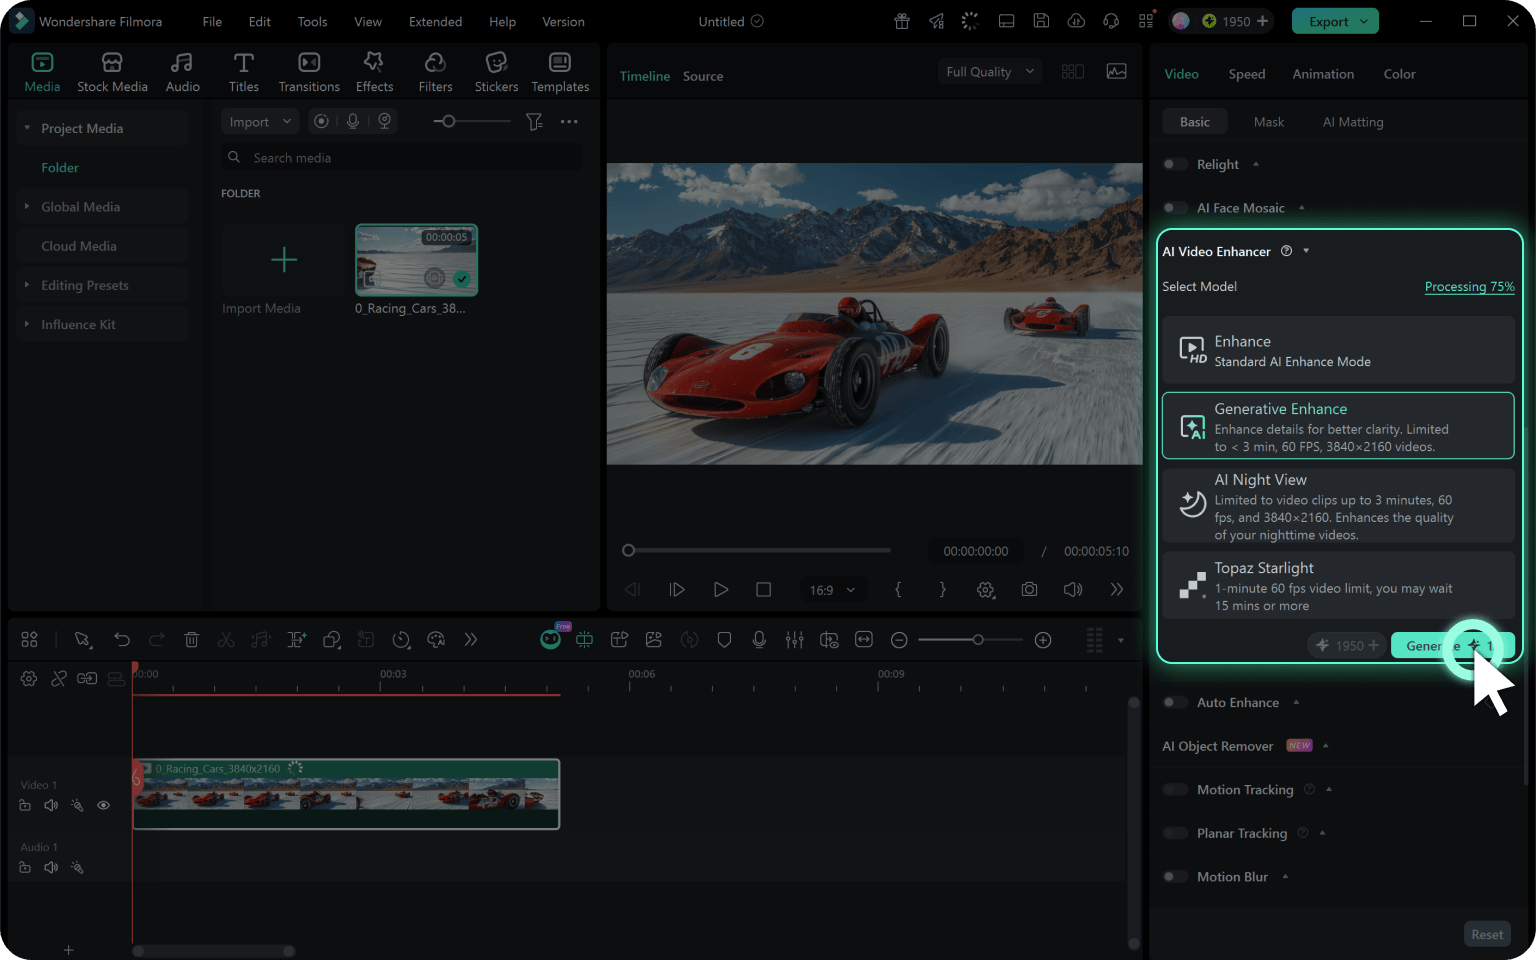Click the media thumbnail size slider
The width and height of the screenshot is (1536, 960).
tap(471, 121)
